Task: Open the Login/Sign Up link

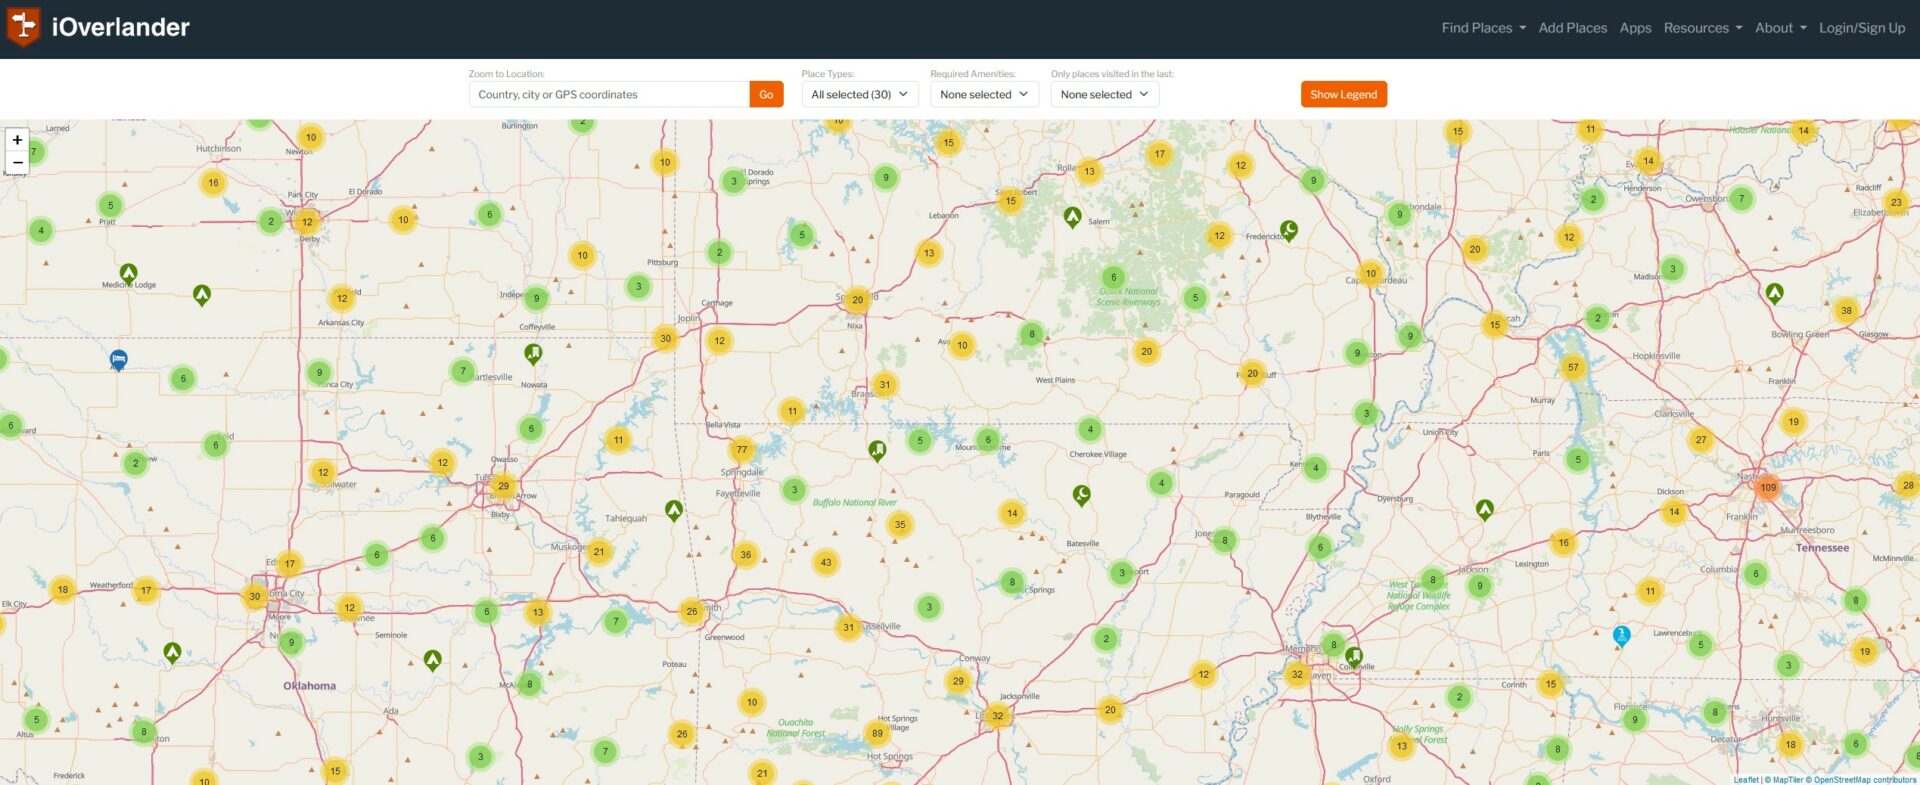Action: [1861, 28]
